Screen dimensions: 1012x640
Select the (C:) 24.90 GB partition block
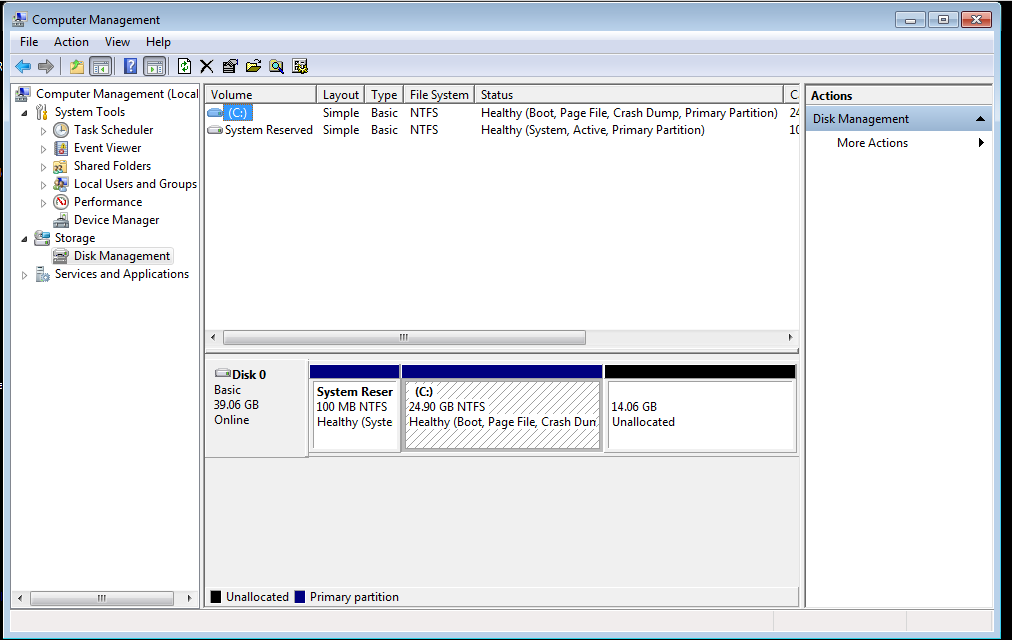(x=502, y=409)
